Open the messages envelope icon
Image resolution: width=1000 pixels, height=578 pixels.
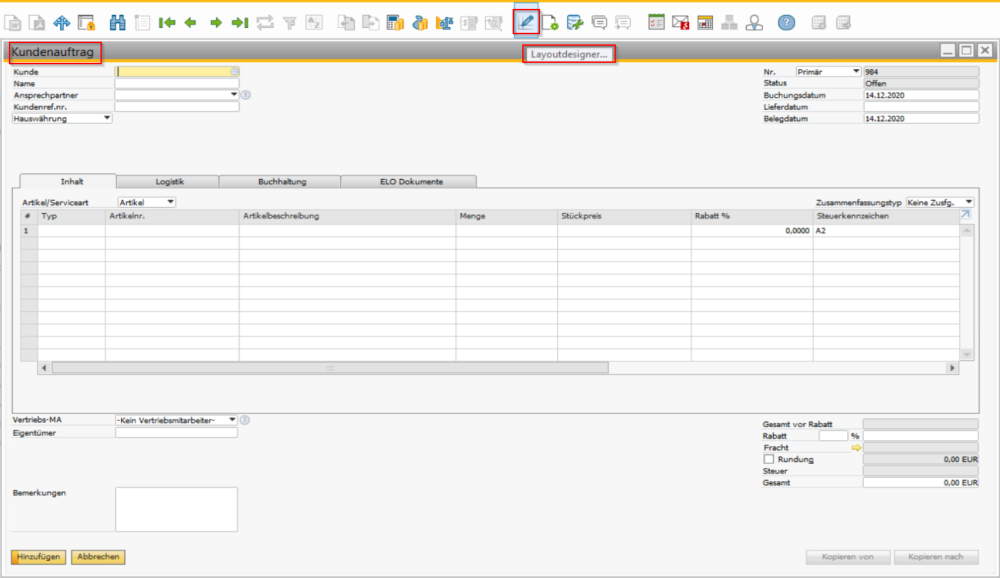680,23
